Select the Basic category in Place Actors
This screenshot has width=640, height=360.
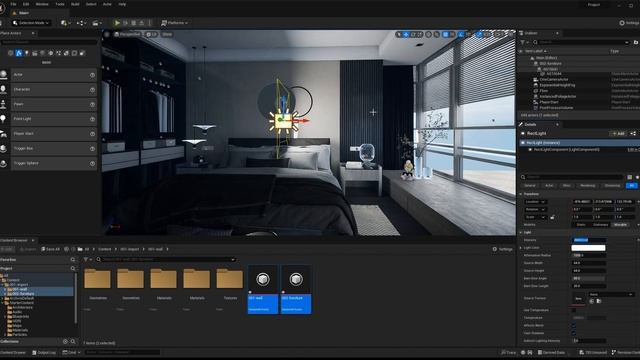(19, 53)
